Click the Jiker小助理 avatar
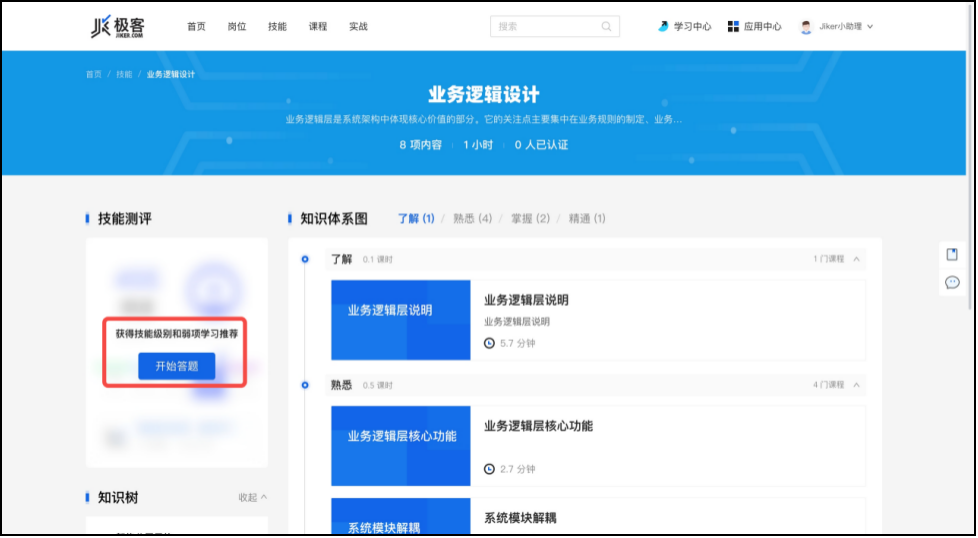 (806, 27)
